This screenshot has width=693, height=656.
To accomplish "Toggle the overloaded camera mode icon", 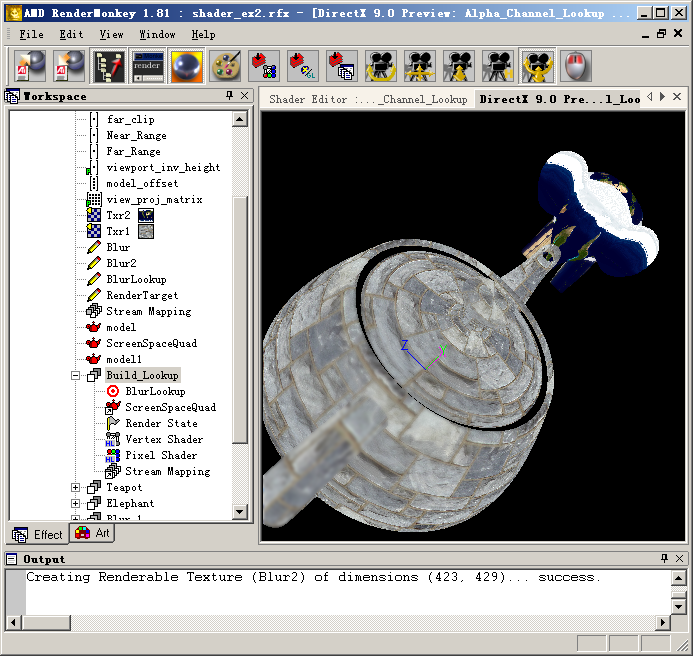I will (x=537, y=66).
